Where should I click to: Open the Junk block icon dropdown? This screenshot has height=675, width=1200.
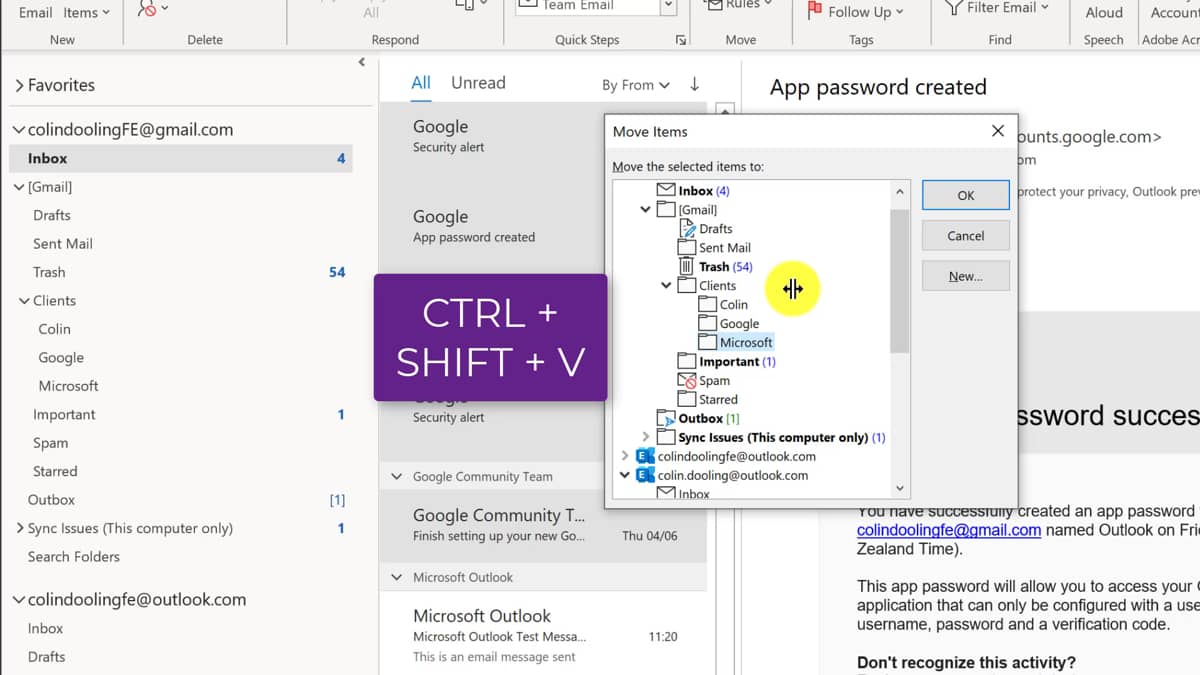[x=164, y=8]
